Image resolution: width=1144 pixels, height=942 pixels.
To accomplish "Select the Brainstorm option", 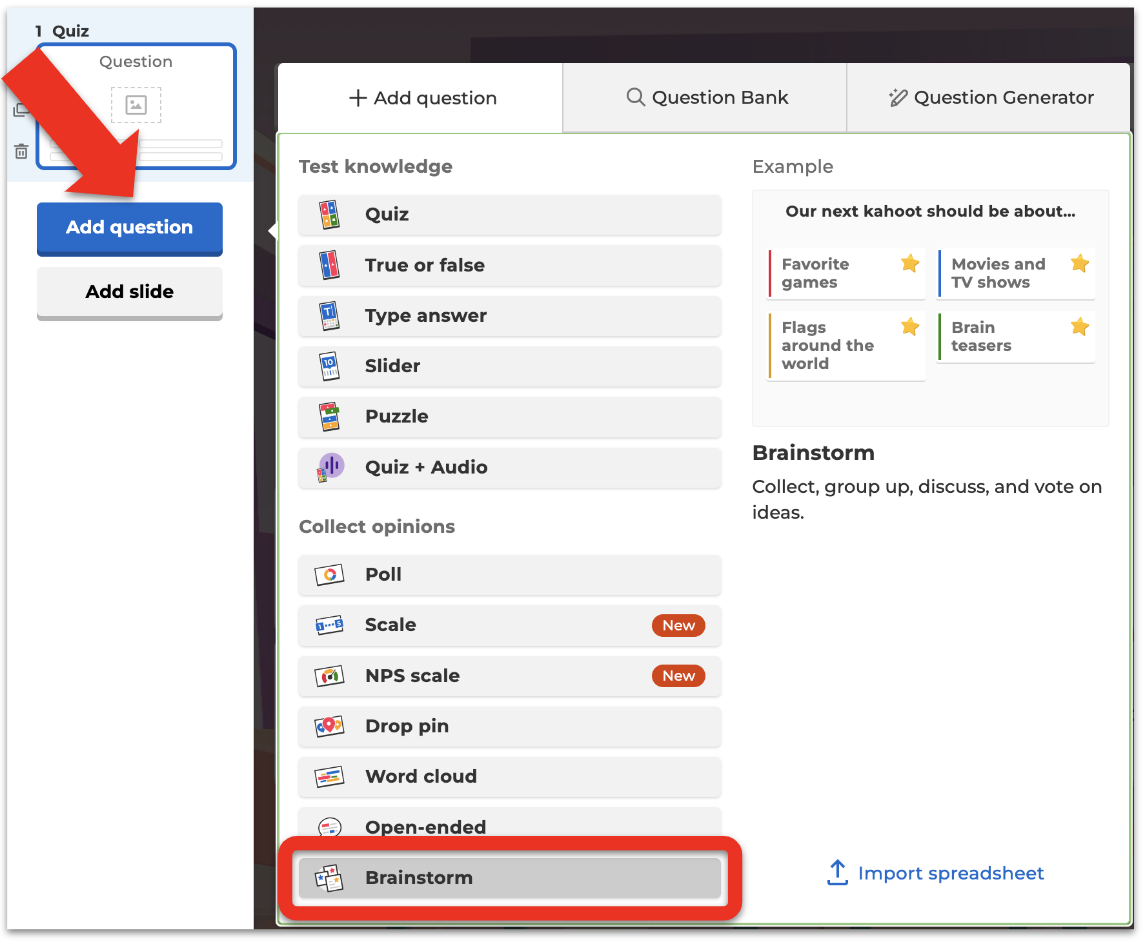I will 510,878.
